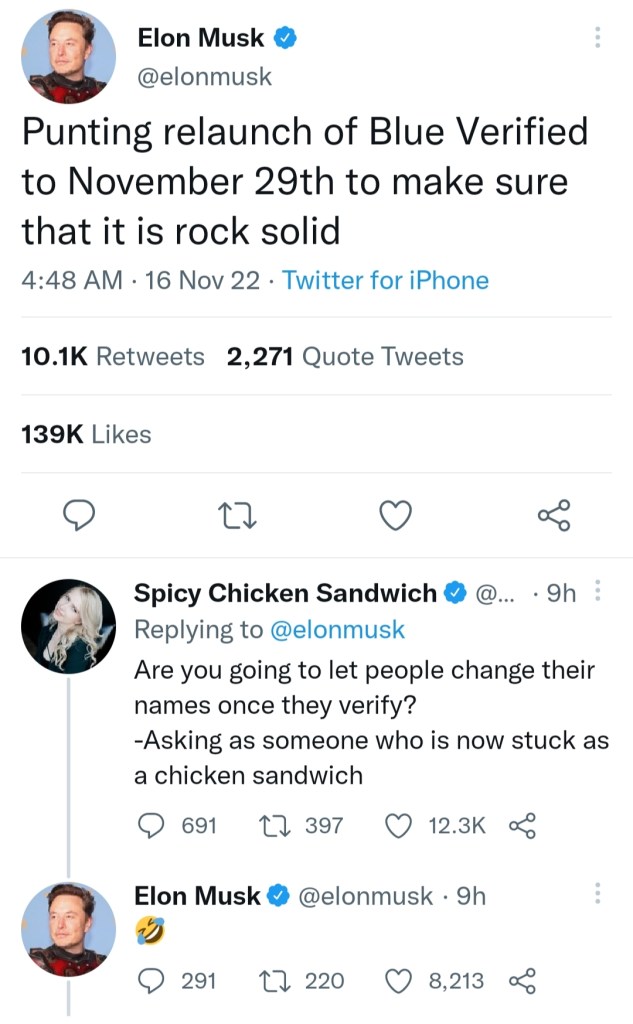633x1024 pixels.
Task: View the 10.1K Retweets list
Action: click(x=112, y=357)
